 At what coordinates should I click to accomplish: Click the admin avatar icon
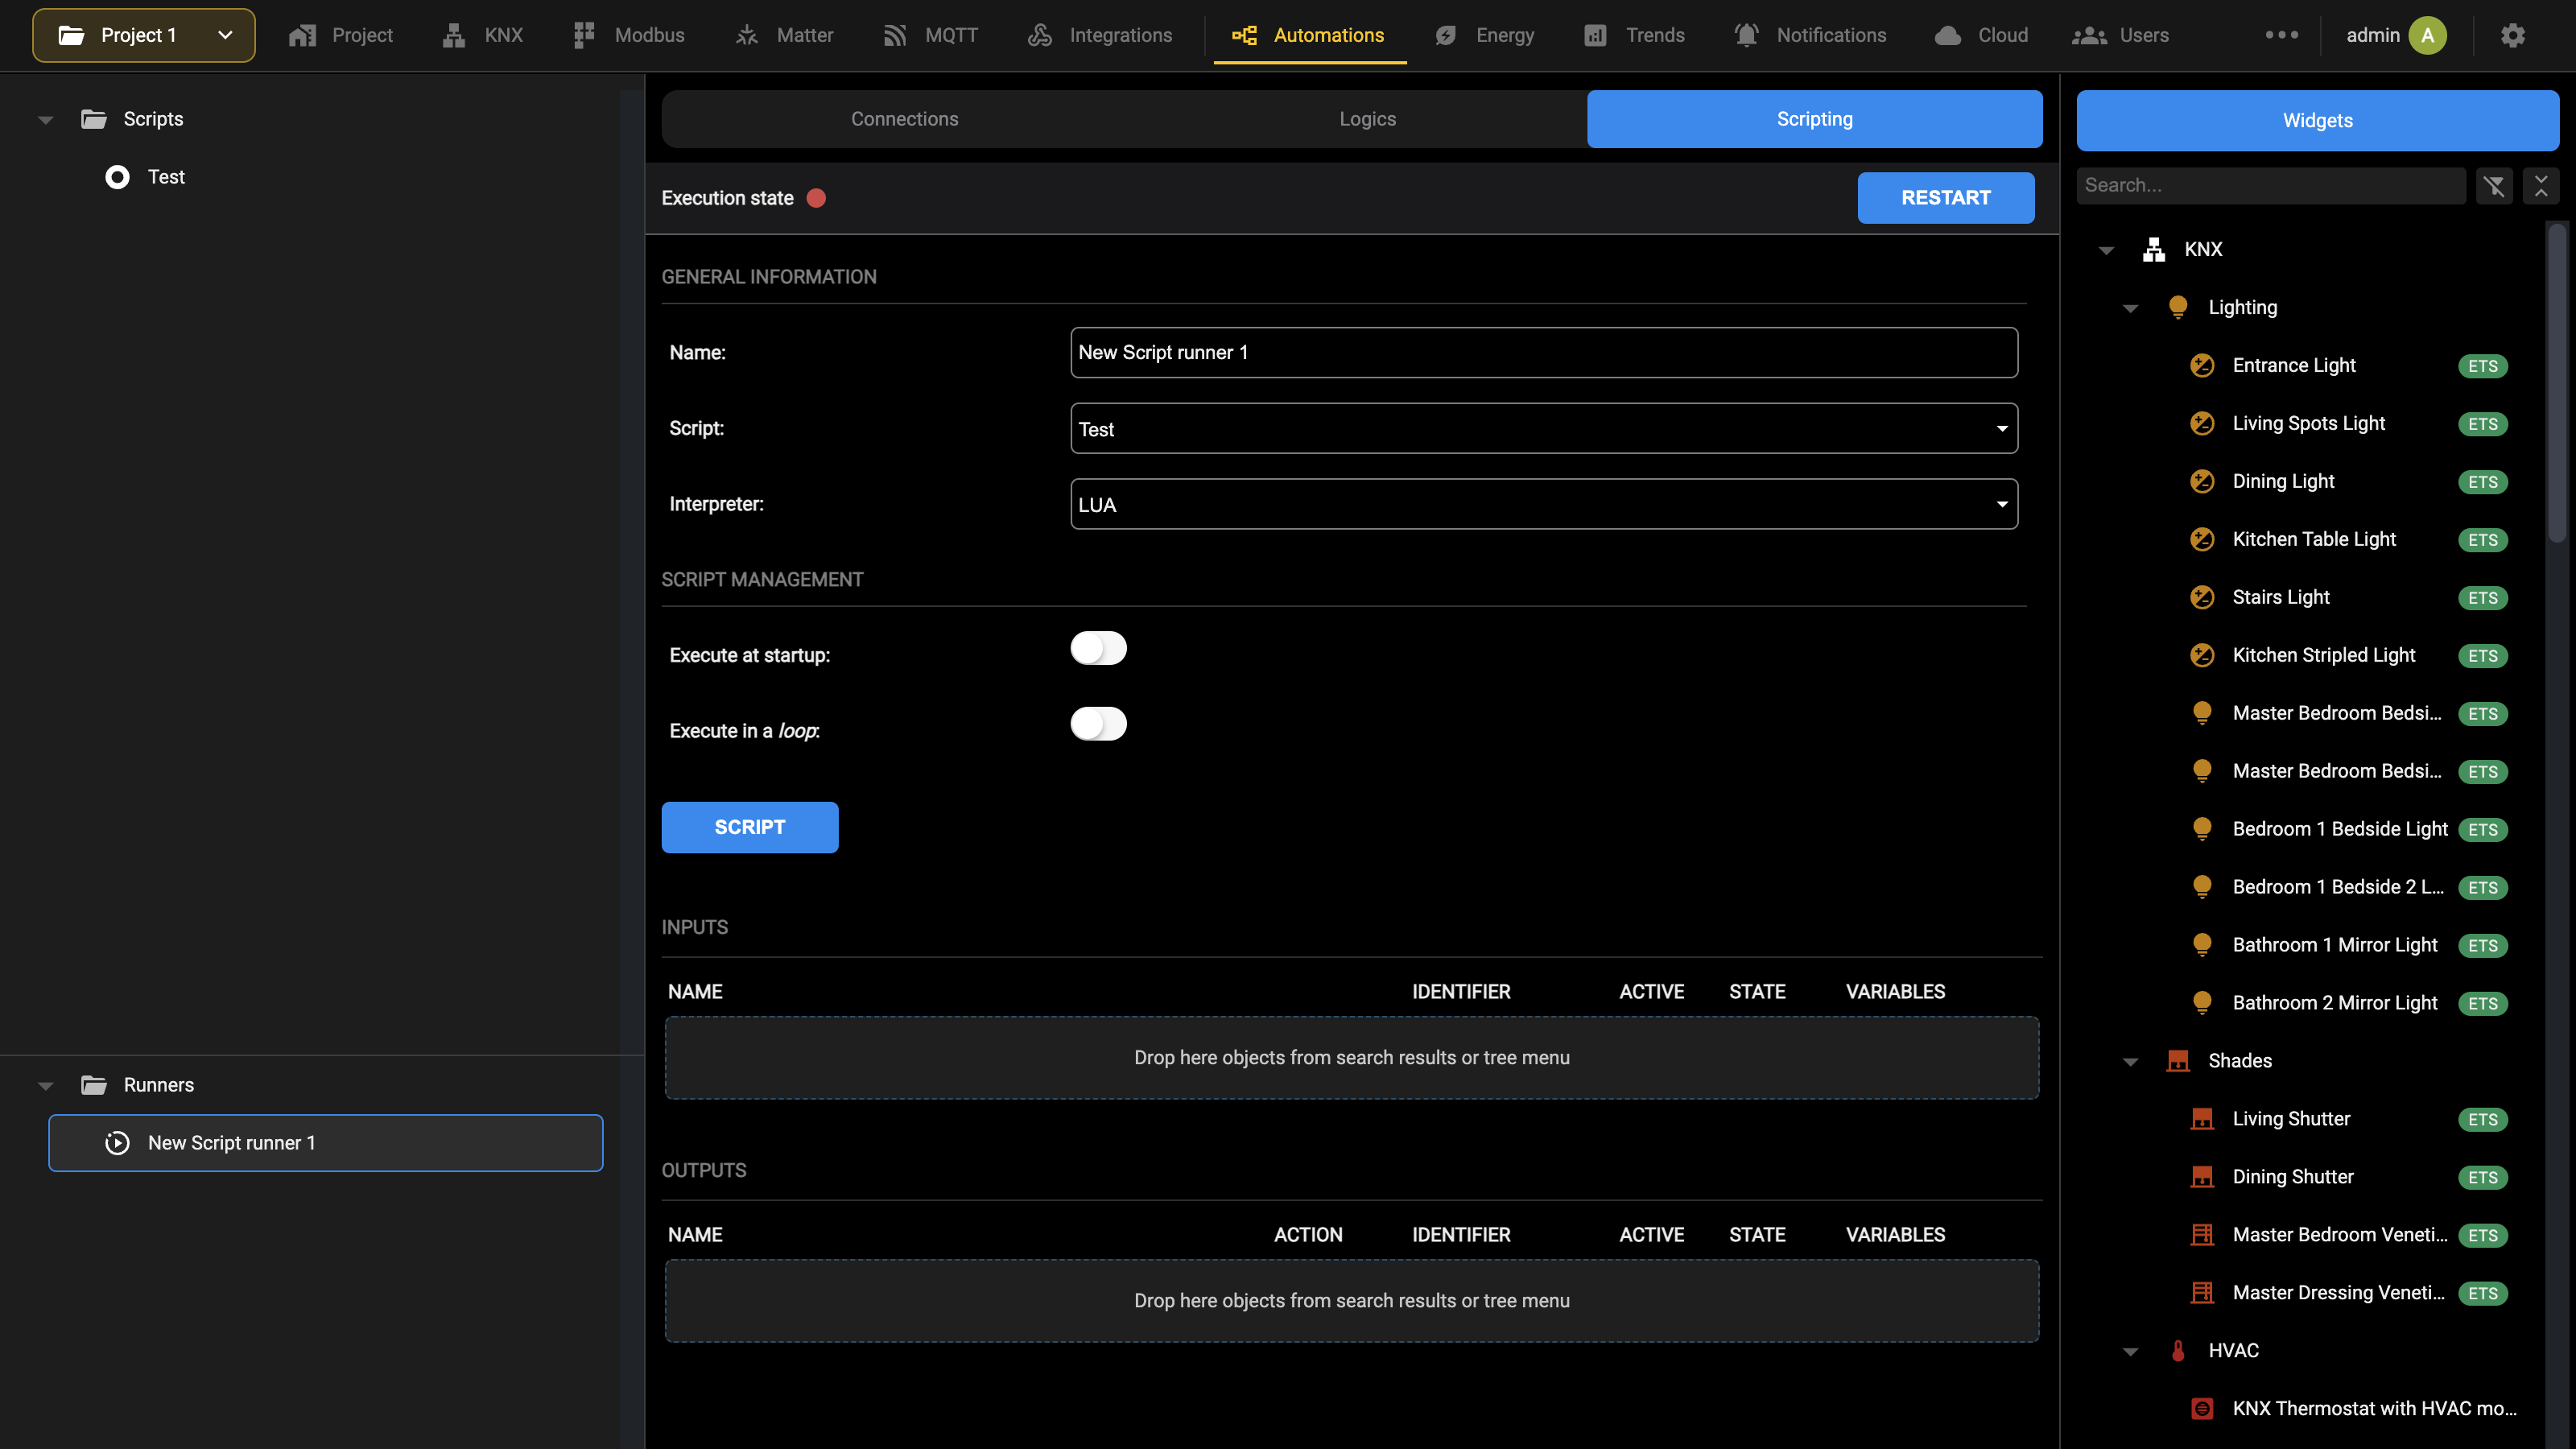[2427, 35]
